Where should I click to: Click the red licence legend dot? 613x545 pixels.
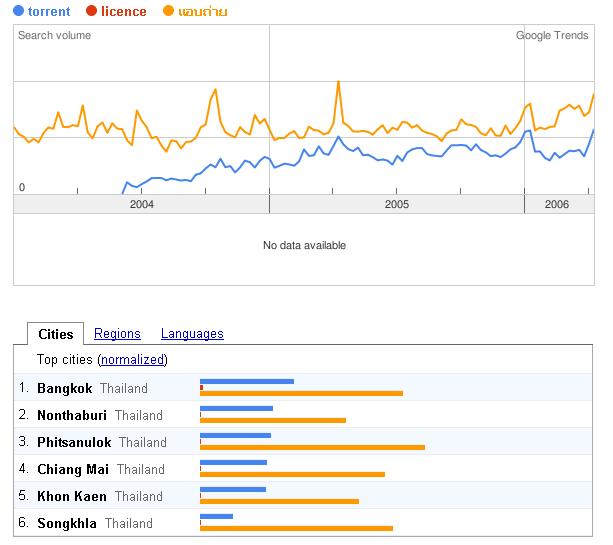(92, 12)
